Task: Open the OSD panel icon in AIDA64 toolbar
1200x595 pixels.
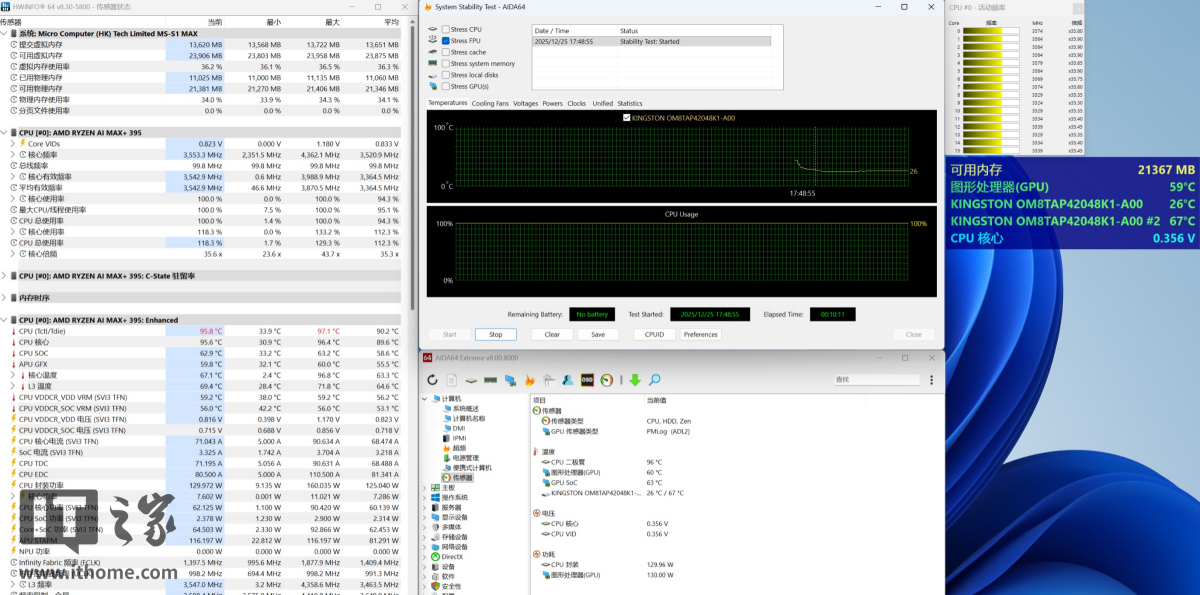Action: 588,380
